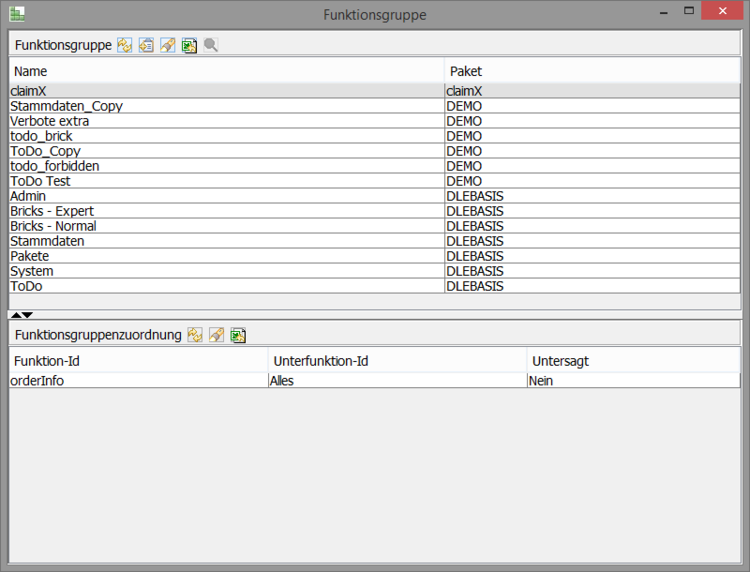Viewport: 750px width, 572px height.
Task: Open the window icon in title bar
Action: 17,14
